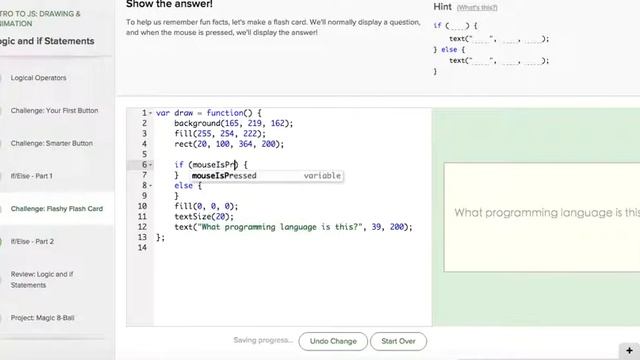Click the textSize(20) code line
Image resolution: width=640 pixels, height=360 pixels.
click(x=204, y=217)
